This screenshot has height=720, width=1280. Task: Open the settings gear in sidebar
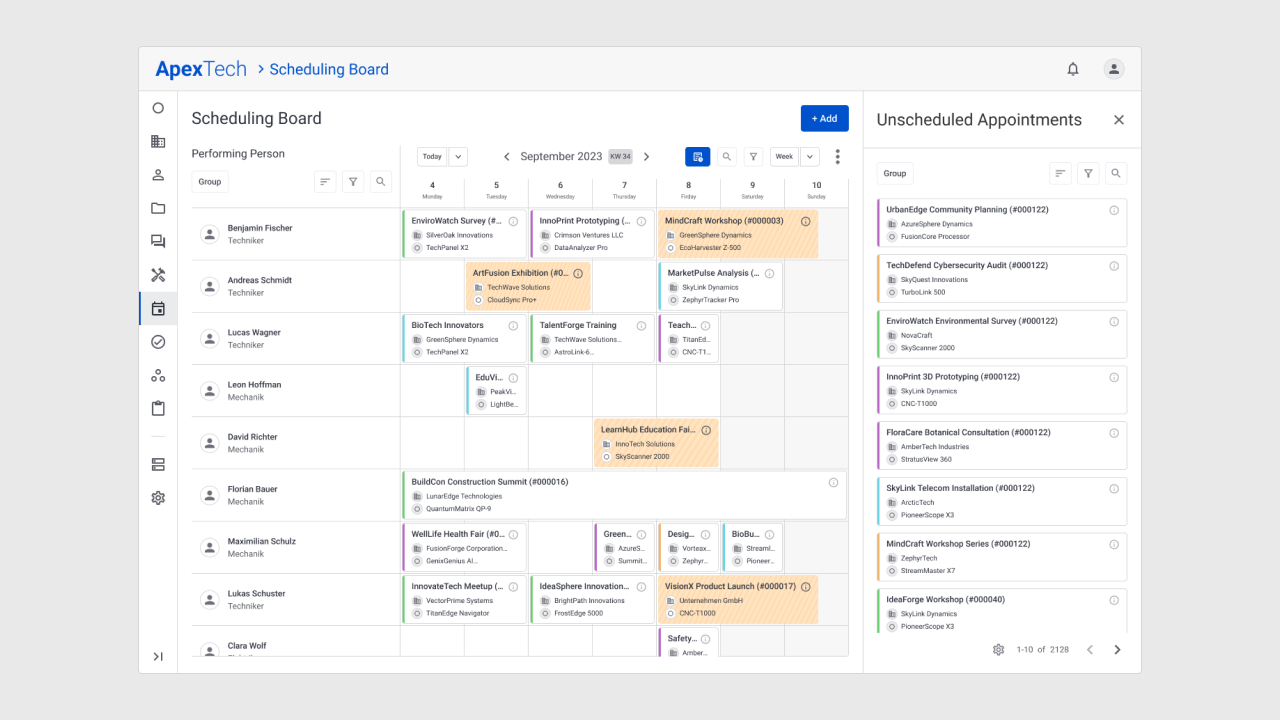[158, 498]
